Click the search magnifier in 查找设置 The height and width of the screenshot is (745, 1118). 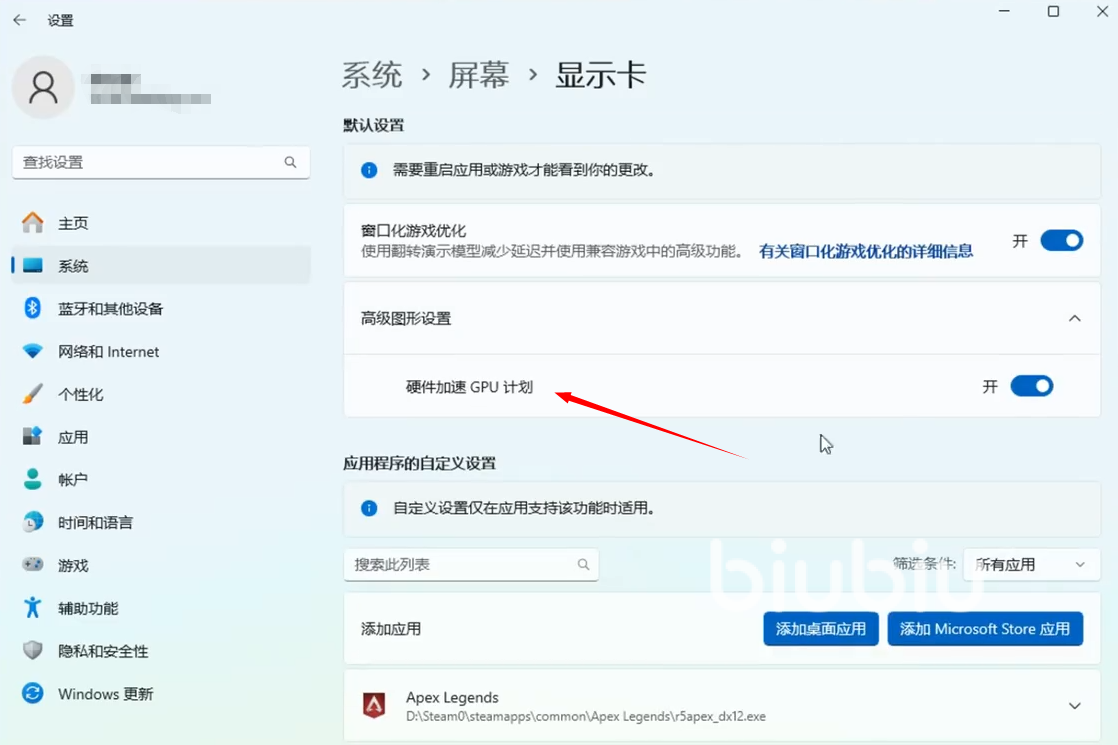coord(290,162)
